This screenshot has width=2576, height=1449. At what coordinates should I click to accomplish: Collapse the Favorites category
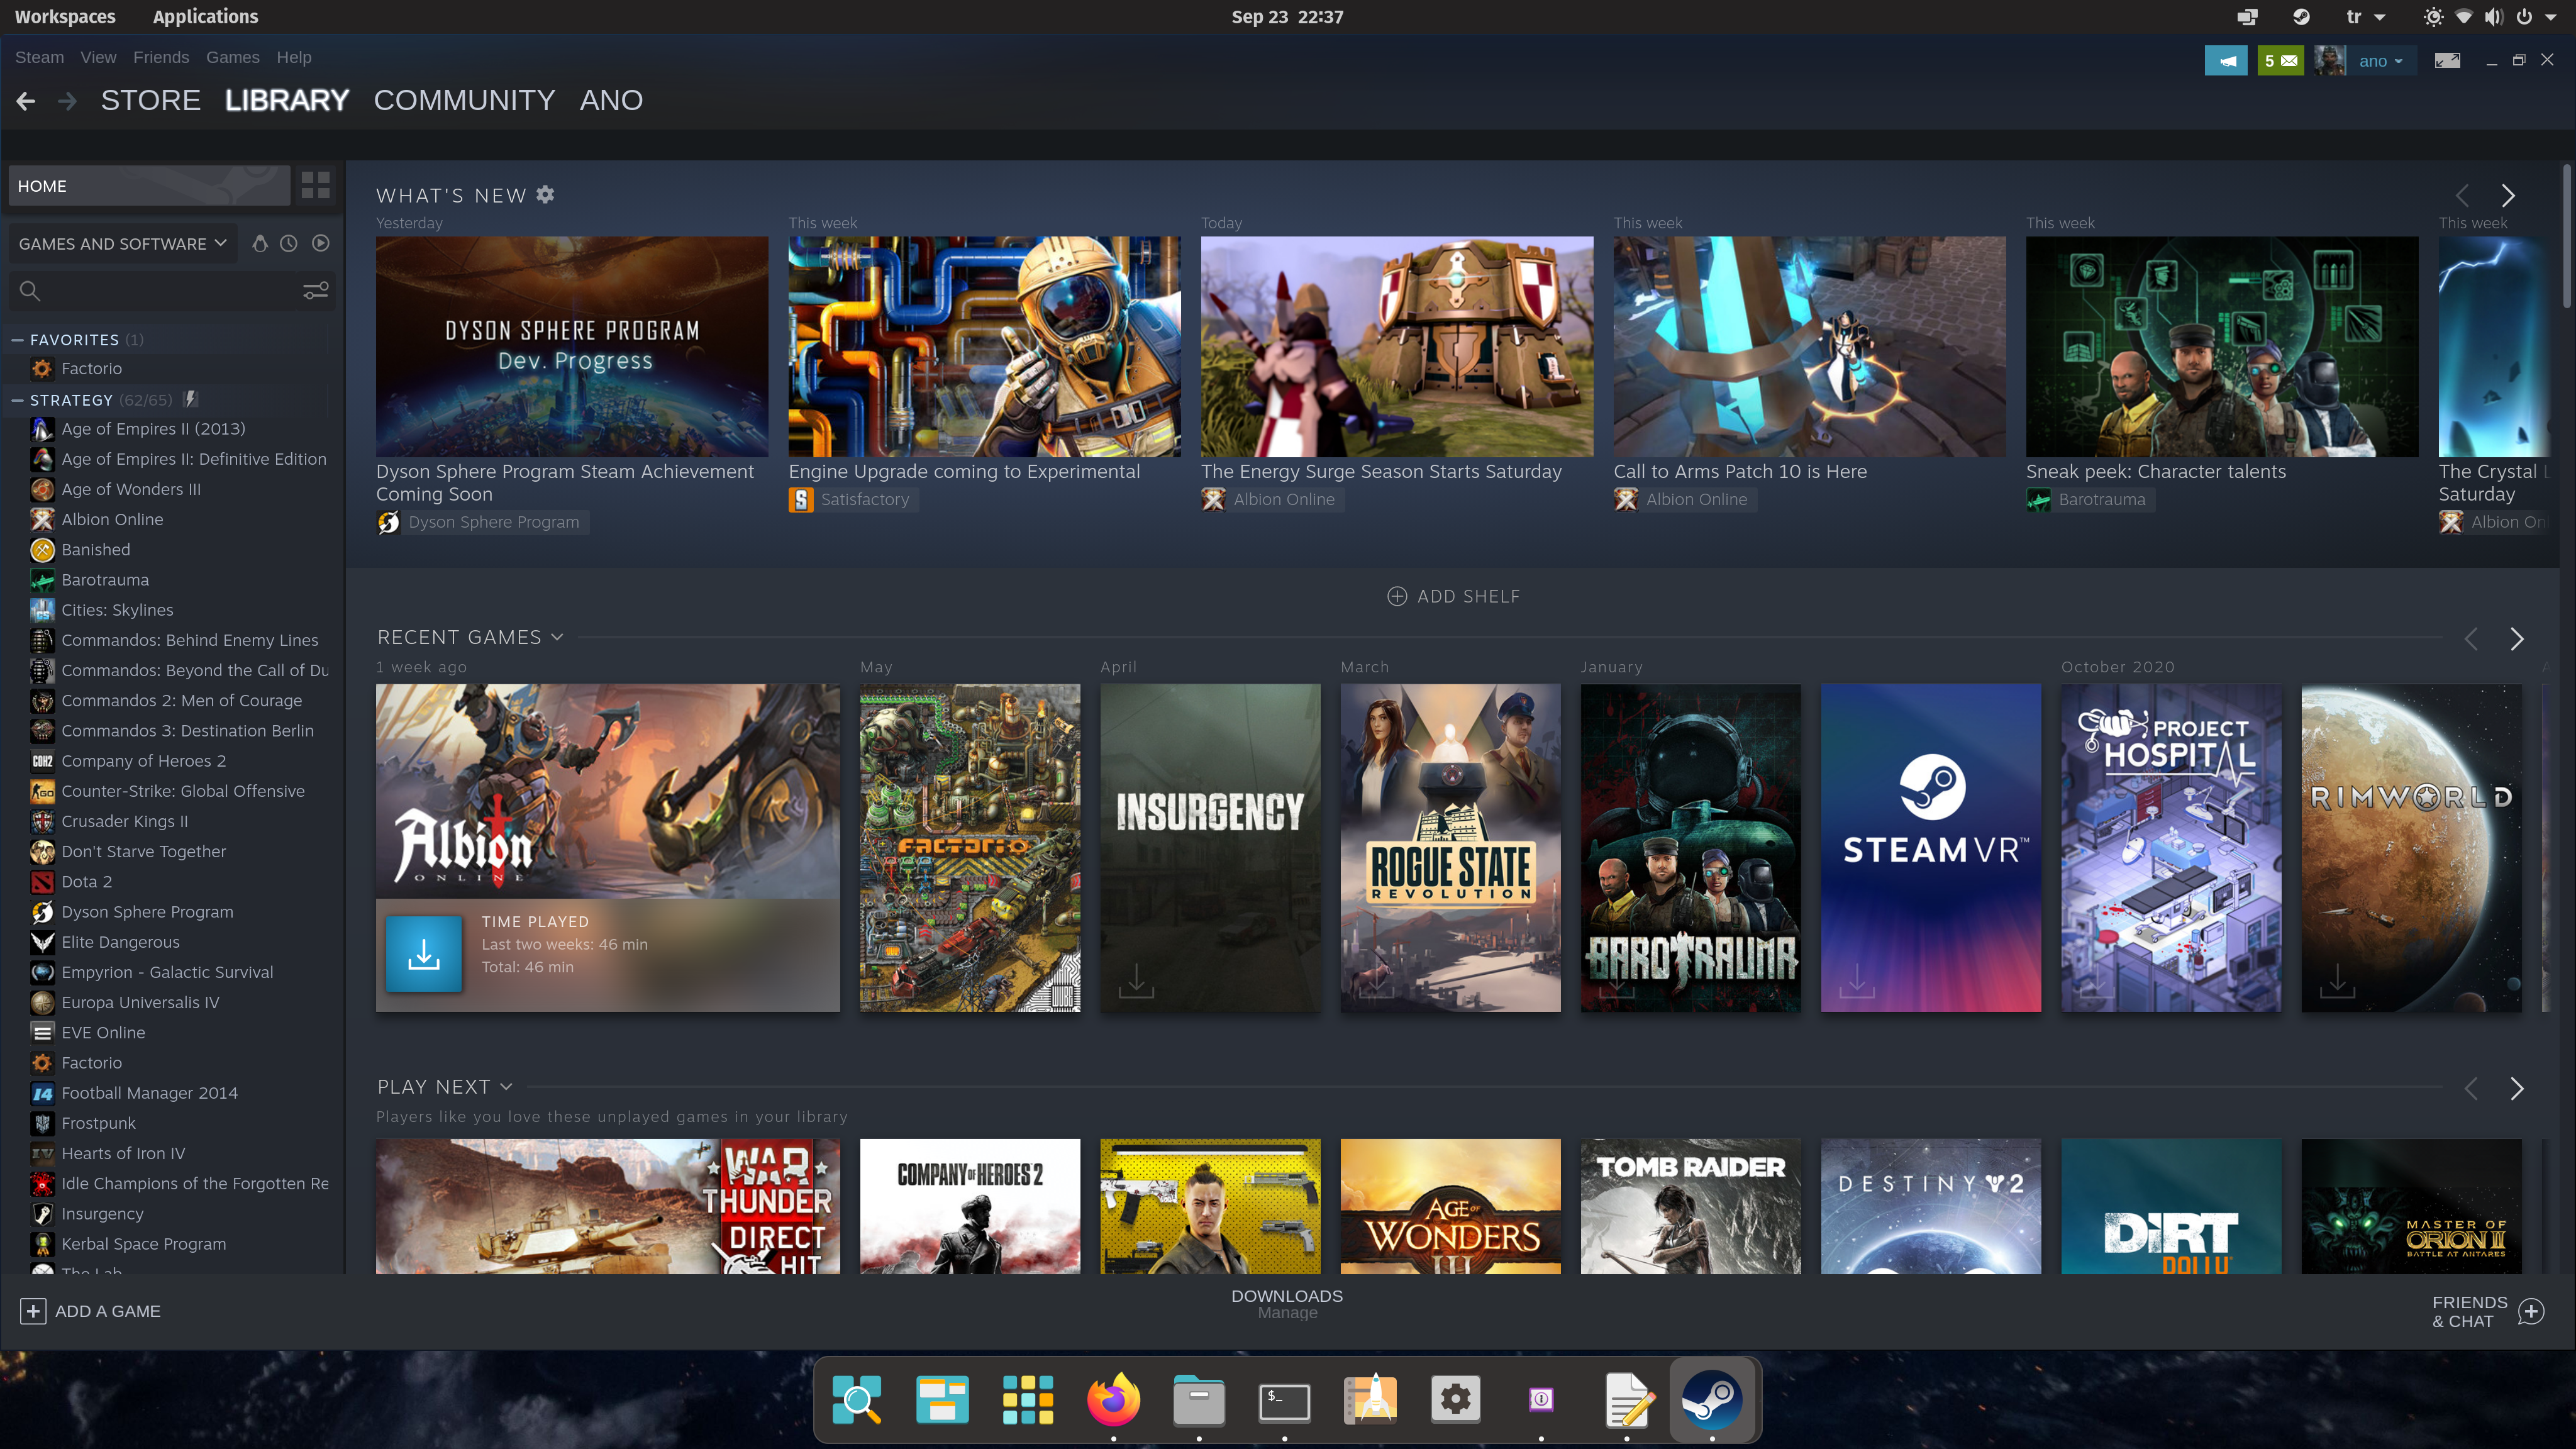tap(17, 340)
